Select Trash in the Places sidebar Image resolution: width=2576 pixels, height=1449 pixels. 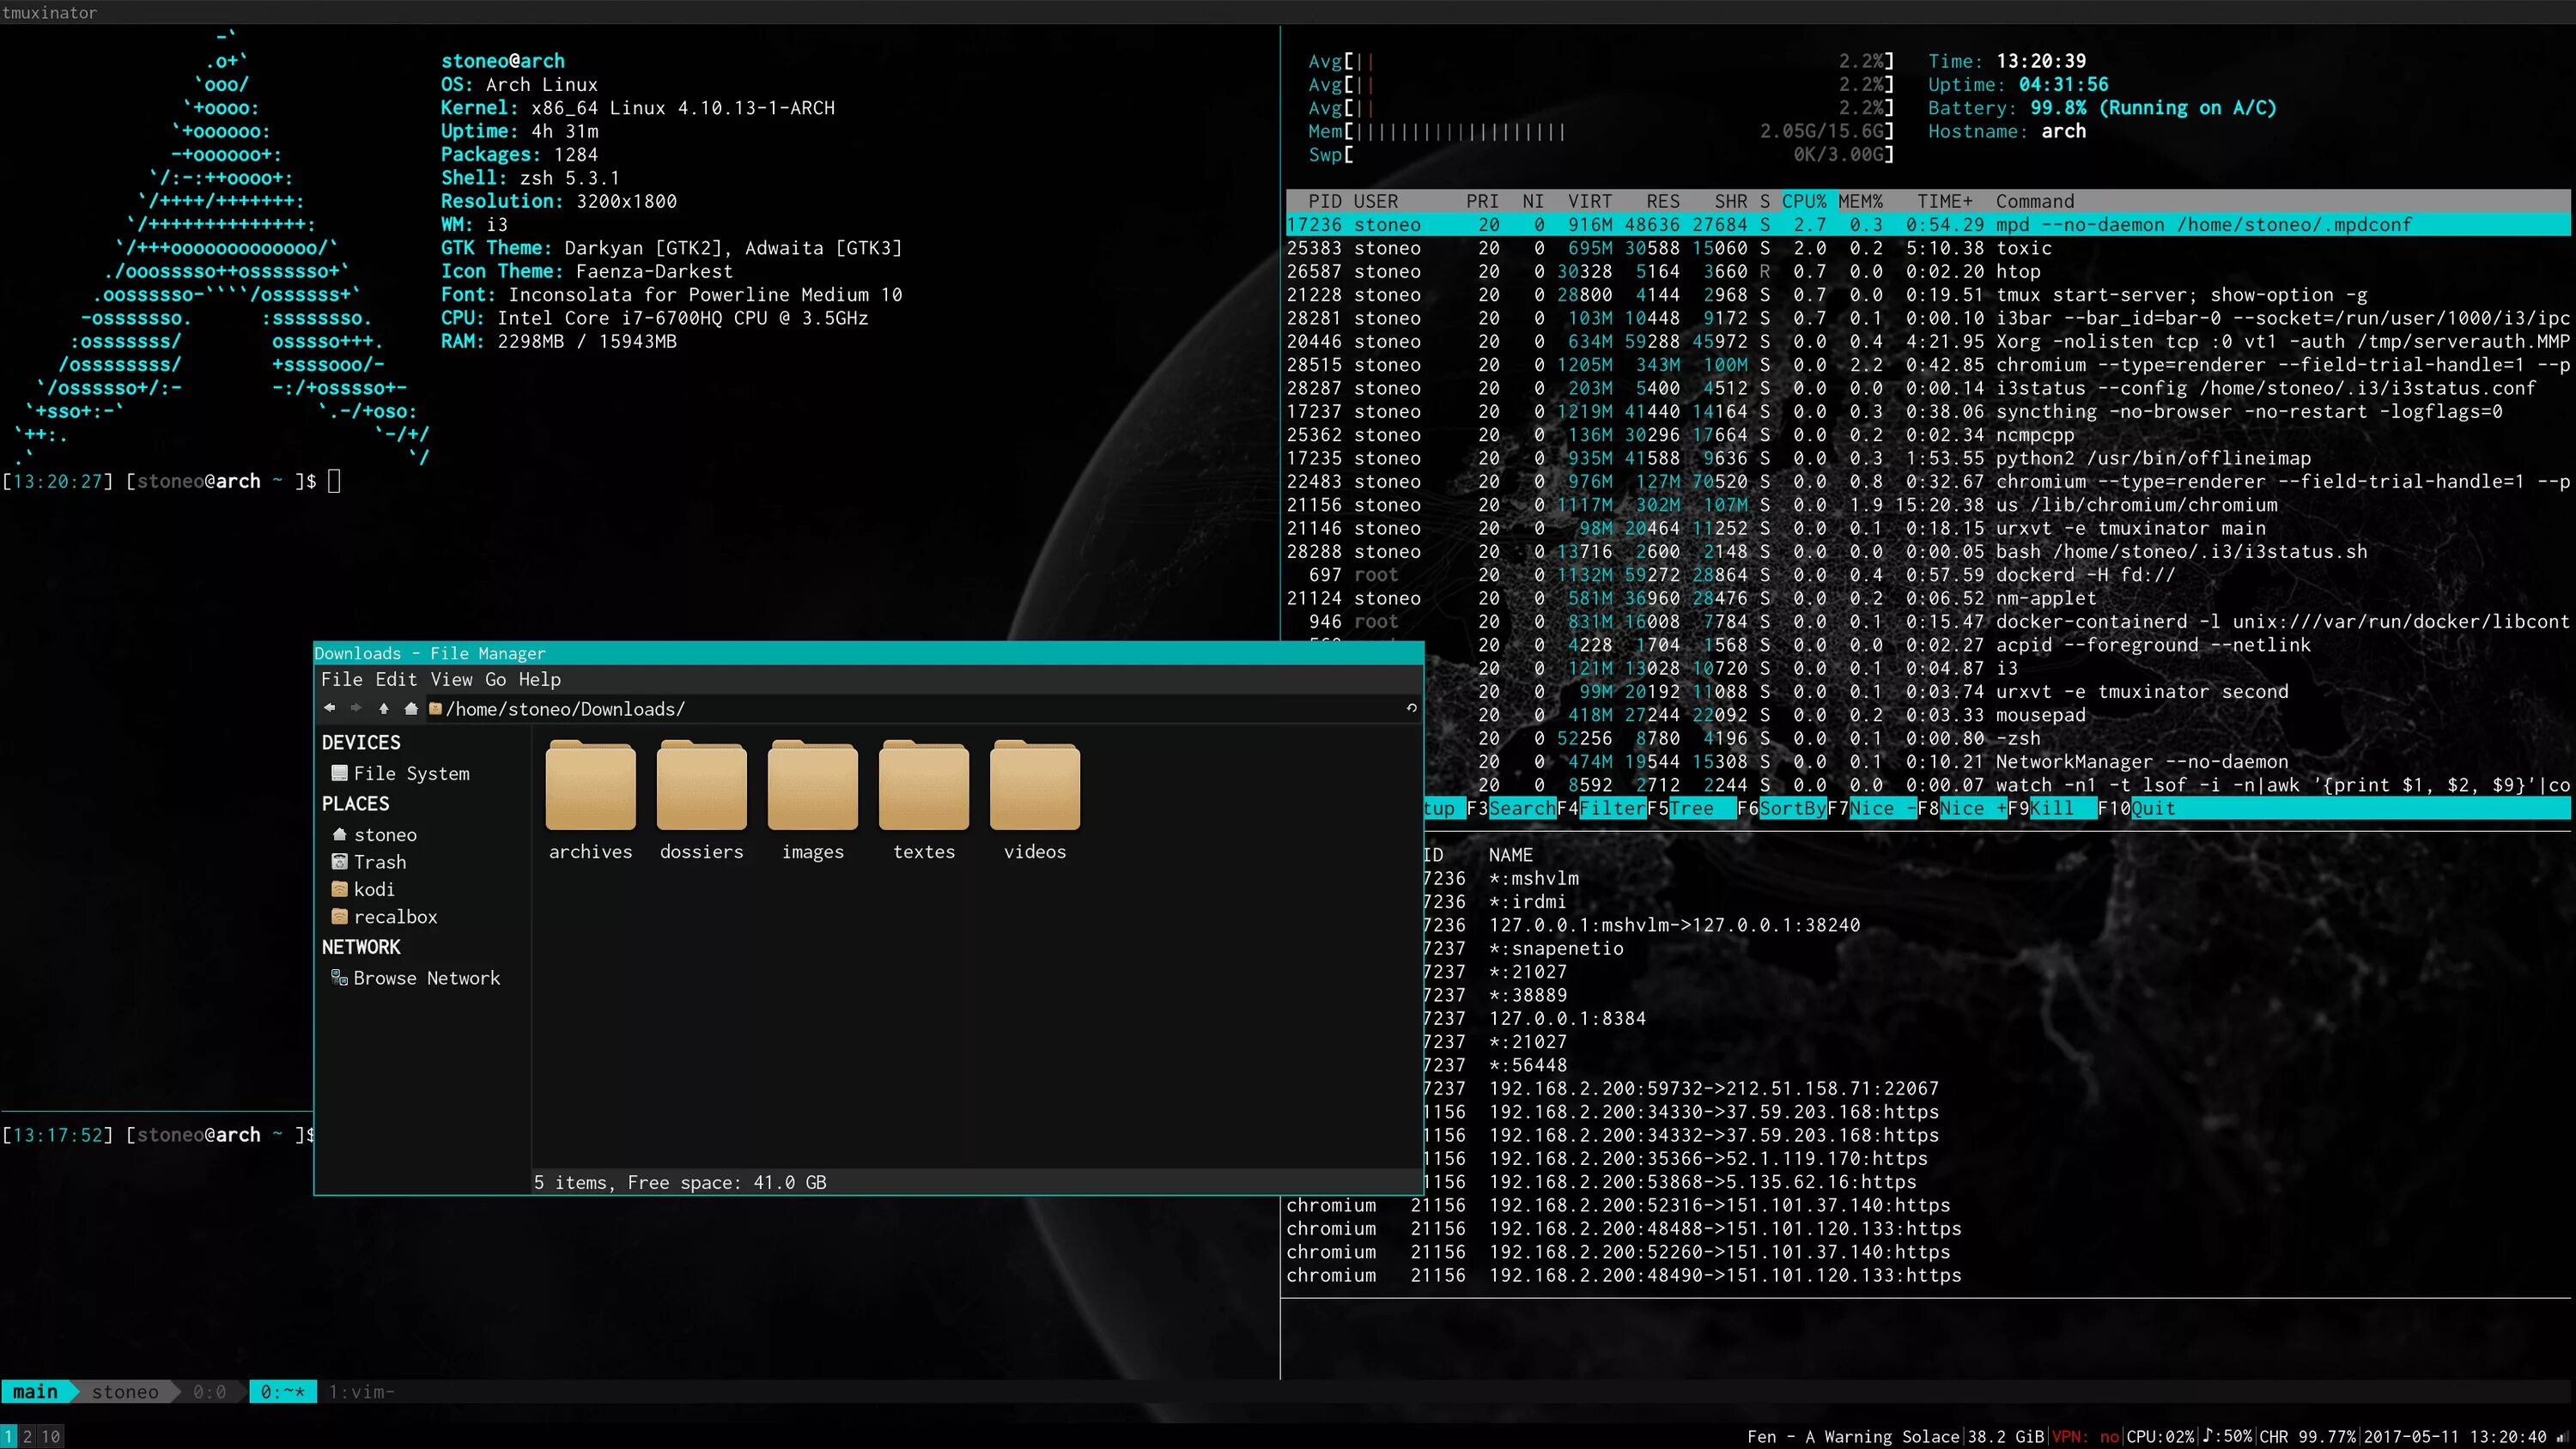(x=379, y=862)
